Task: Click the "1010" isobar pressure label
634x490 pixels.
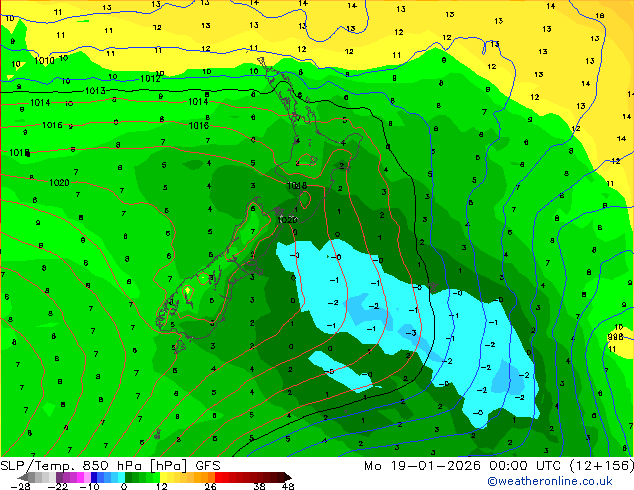Action: click(x=44, y=61)
